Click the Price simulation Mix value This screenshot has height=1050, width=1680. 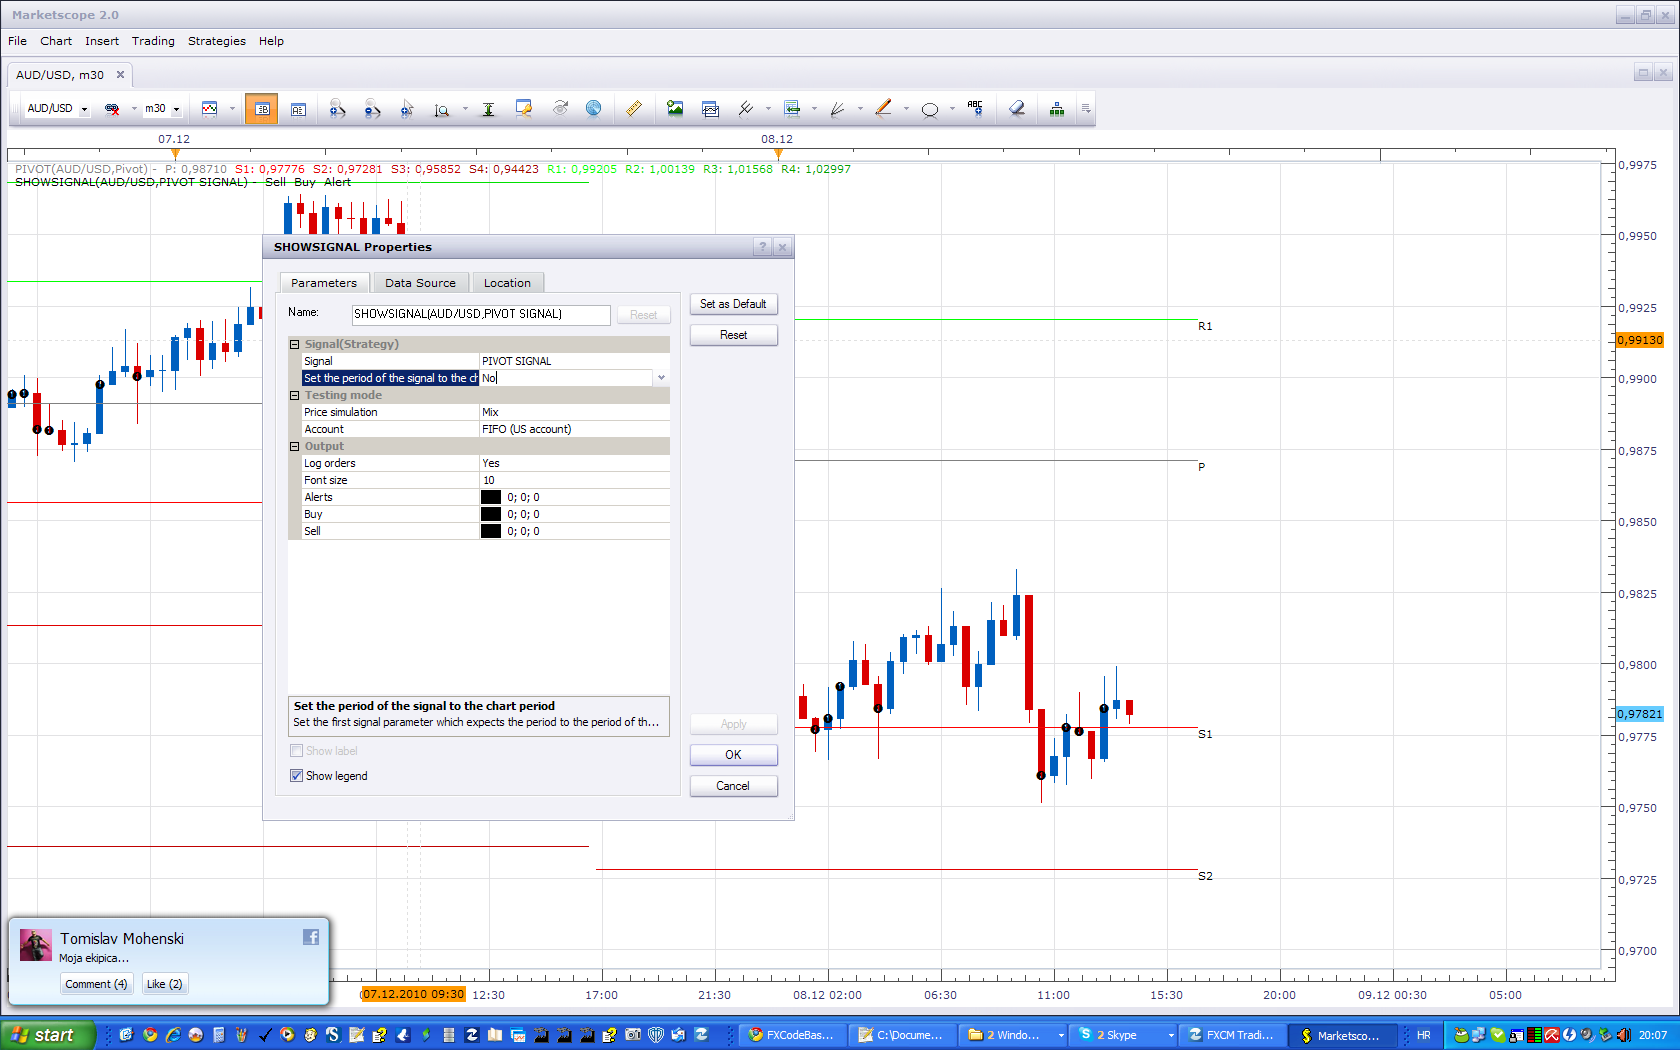[x=574, y=412]
